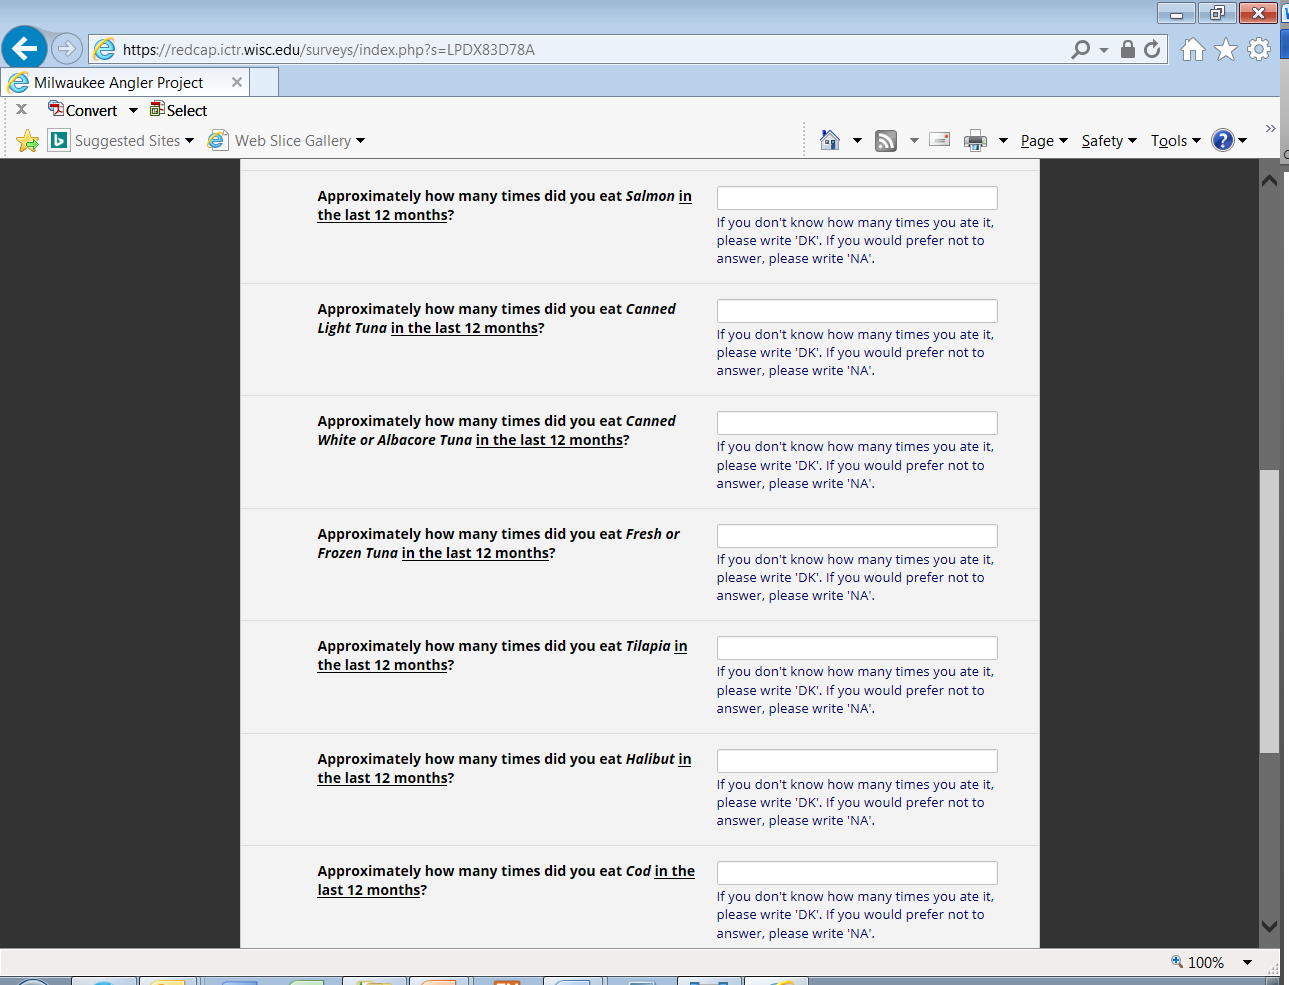
Task: Click the Print icon in command bar
Action: click(975, 141)
